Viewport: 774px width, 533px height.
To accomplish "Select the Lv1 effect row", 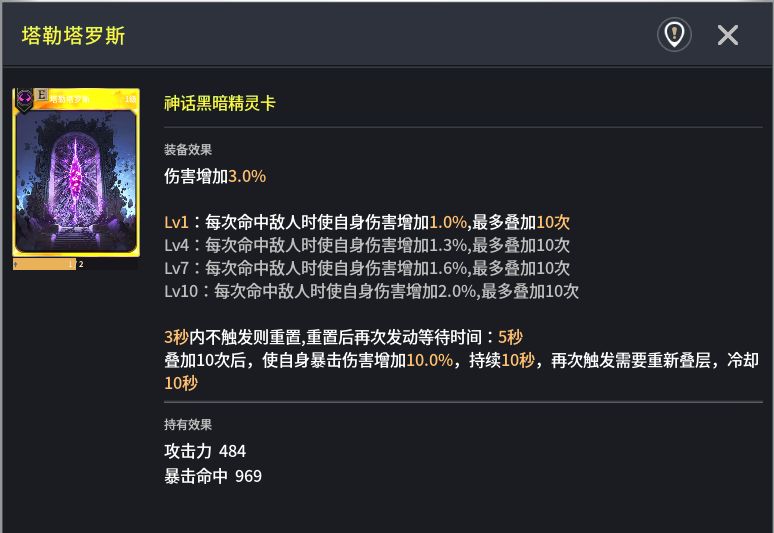I will point(367,222).
